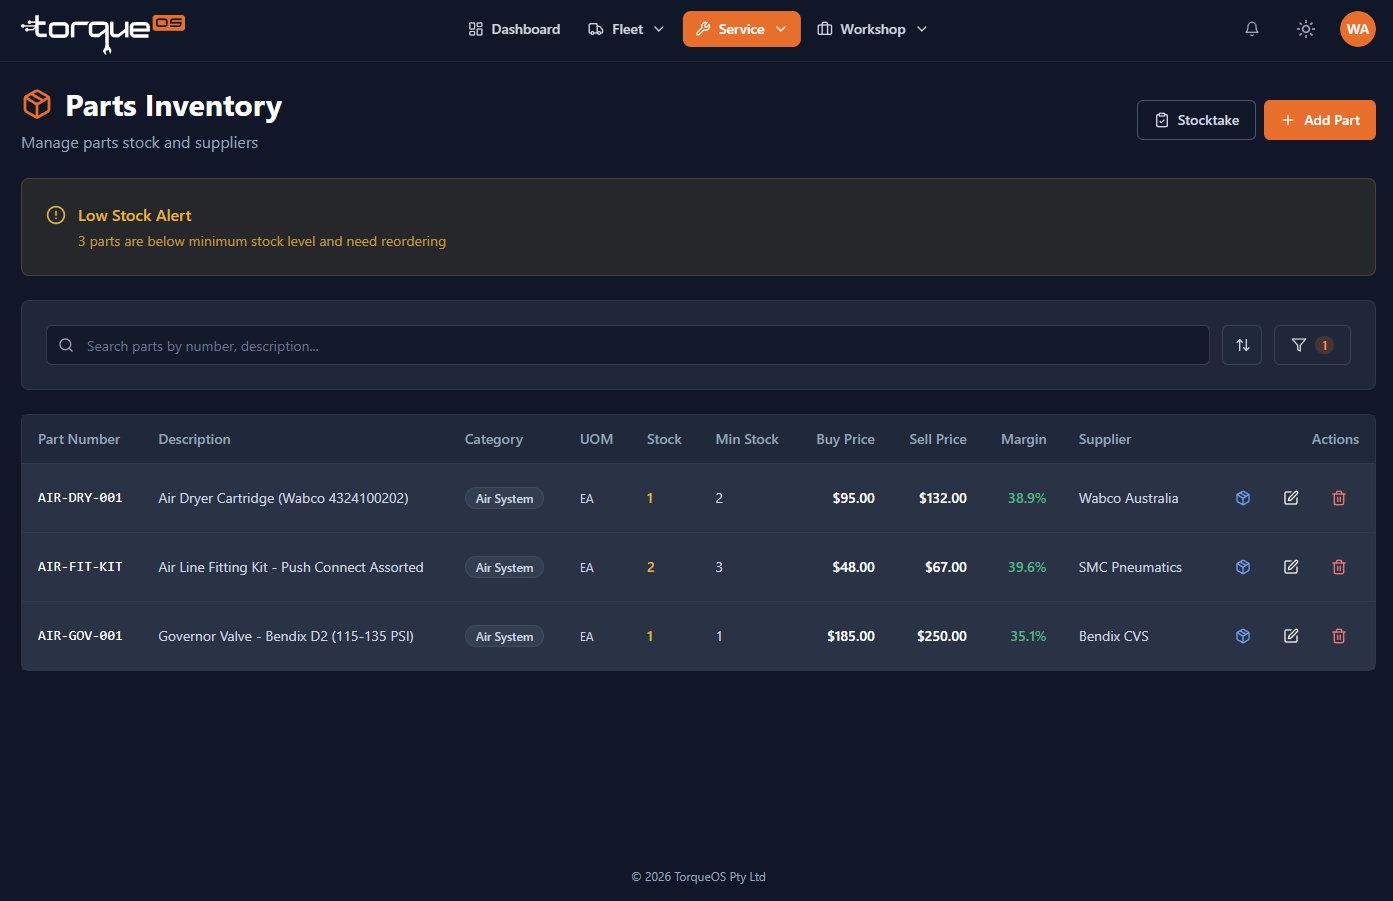
Task: Click sell price $132.00
Action: pos(943,498)
